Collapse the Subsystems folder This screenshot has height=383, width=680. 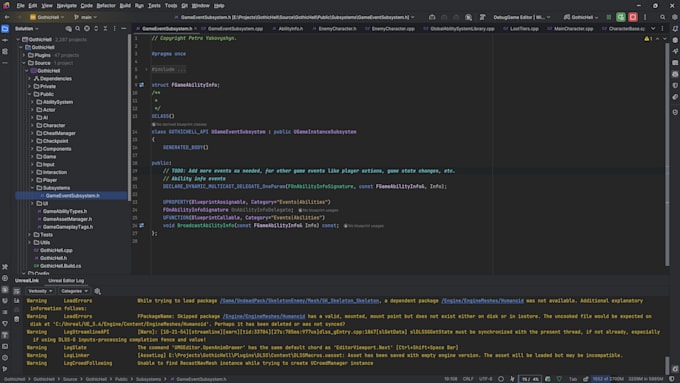33,188
